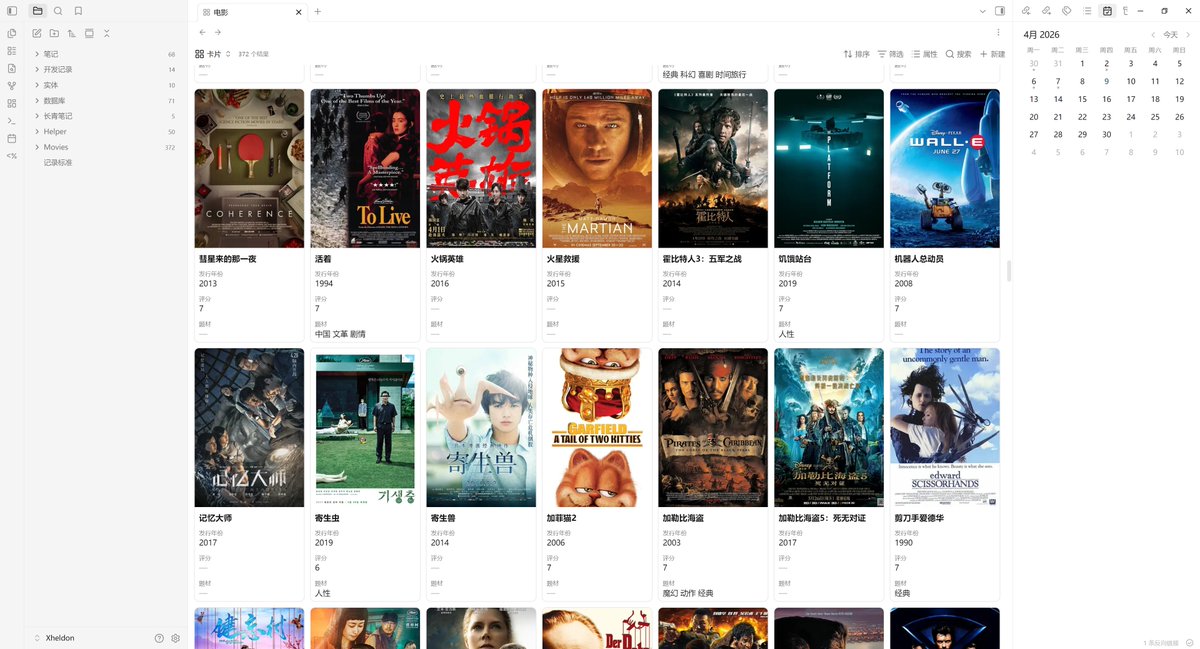Open the To Live 活着 poster
This screenshot has width=1200, height=649.
tap(365, 168)
